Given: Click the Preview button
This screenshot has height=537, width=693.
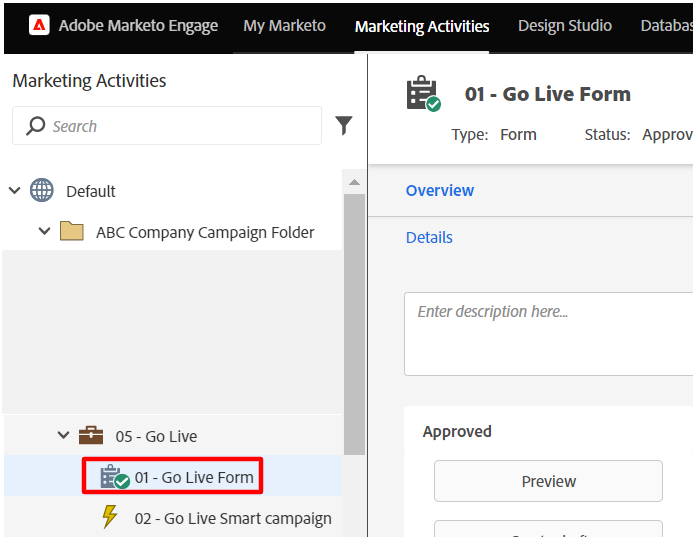Looking at the screenshot, I should click(x=548, y=481).
